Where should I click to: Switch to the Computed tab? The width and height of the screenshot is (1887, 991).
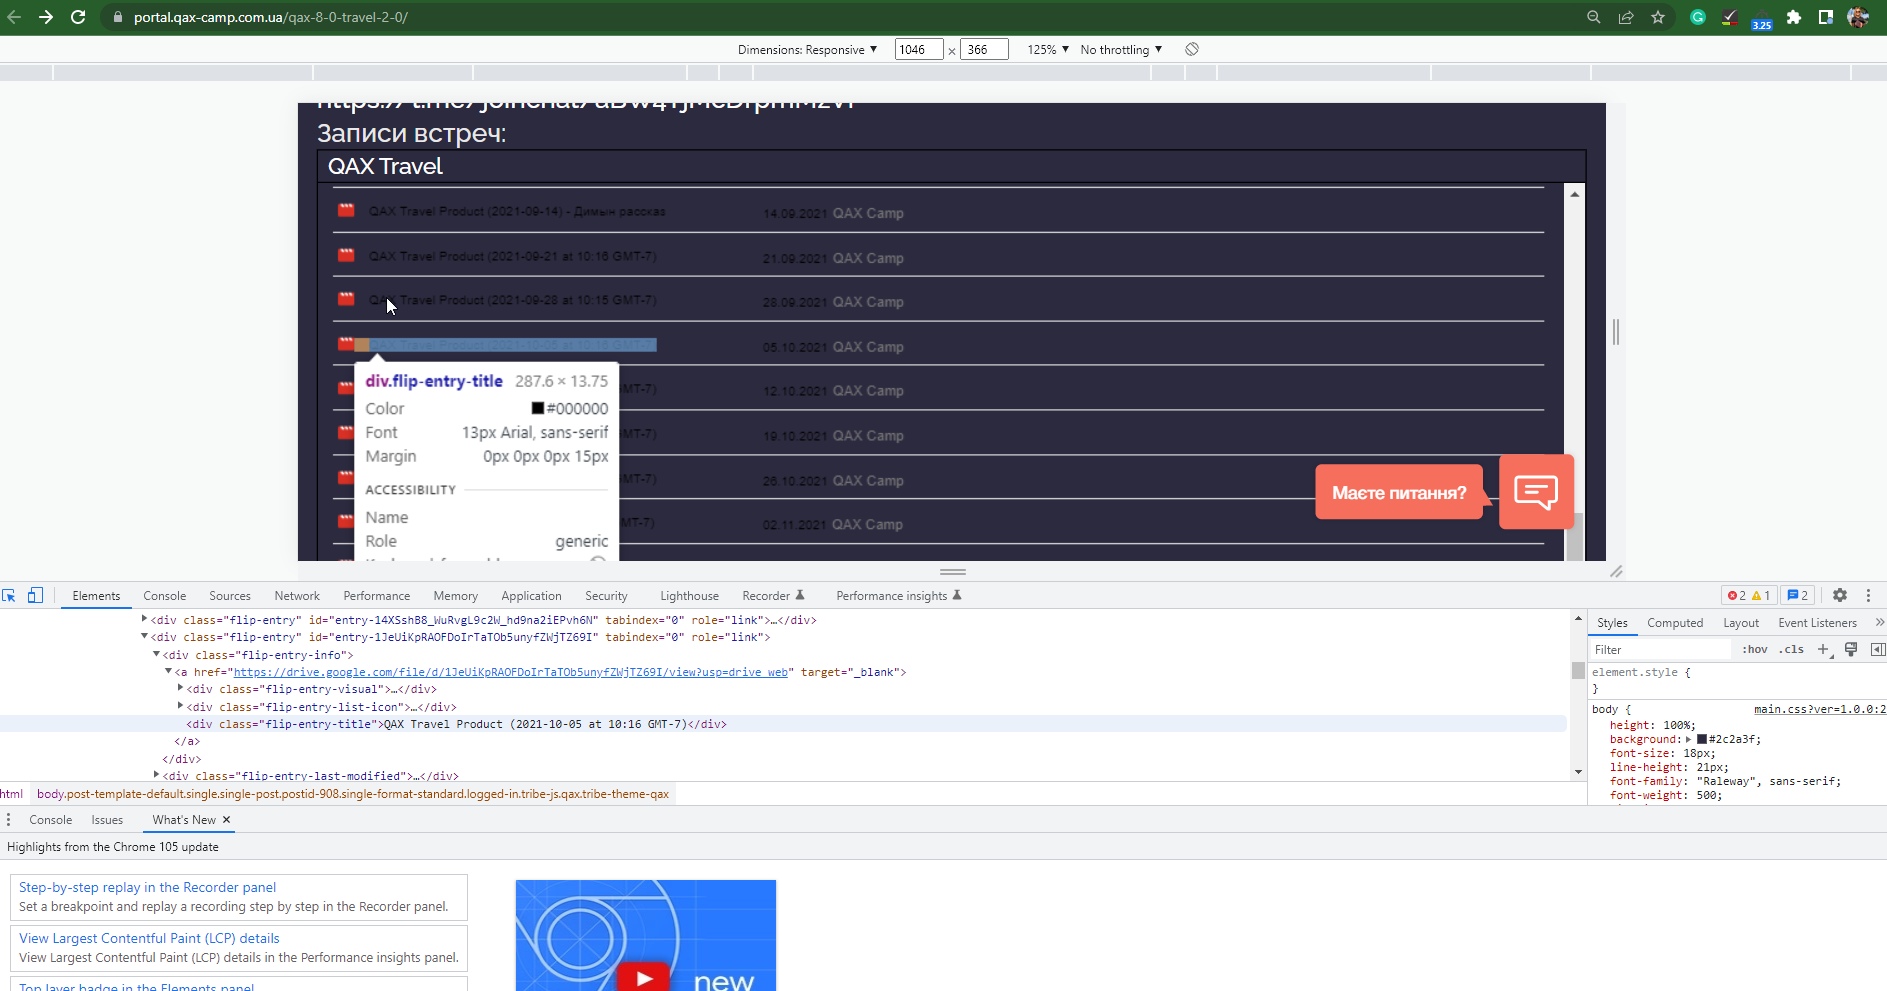click(1675, 622)
